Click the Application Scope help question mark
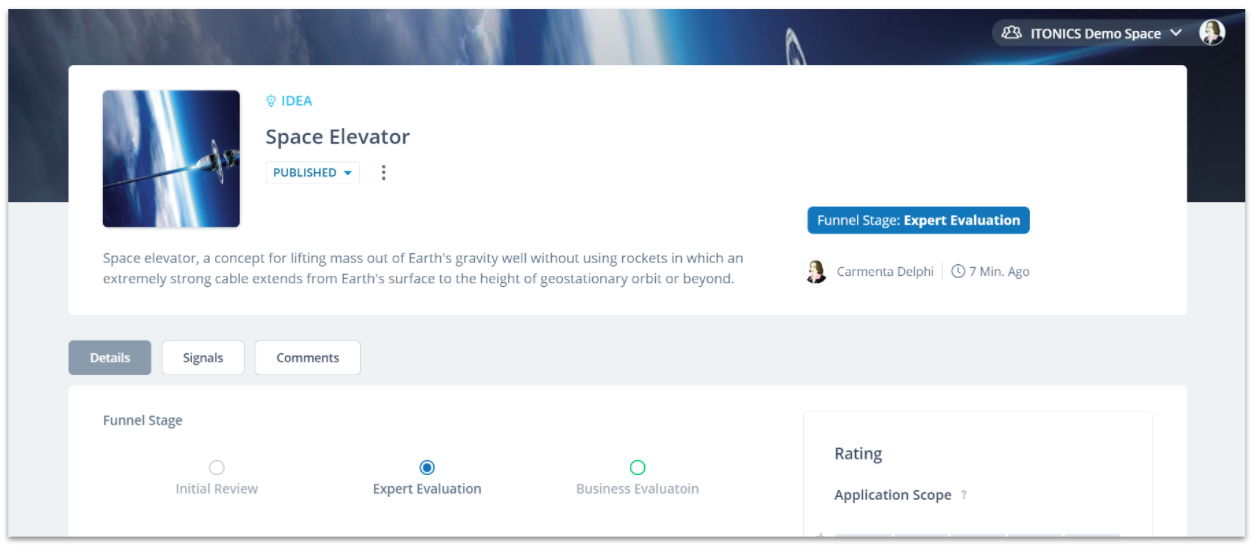The height and width of the screenshot is (546, 1253). click(x=964, y=495)
